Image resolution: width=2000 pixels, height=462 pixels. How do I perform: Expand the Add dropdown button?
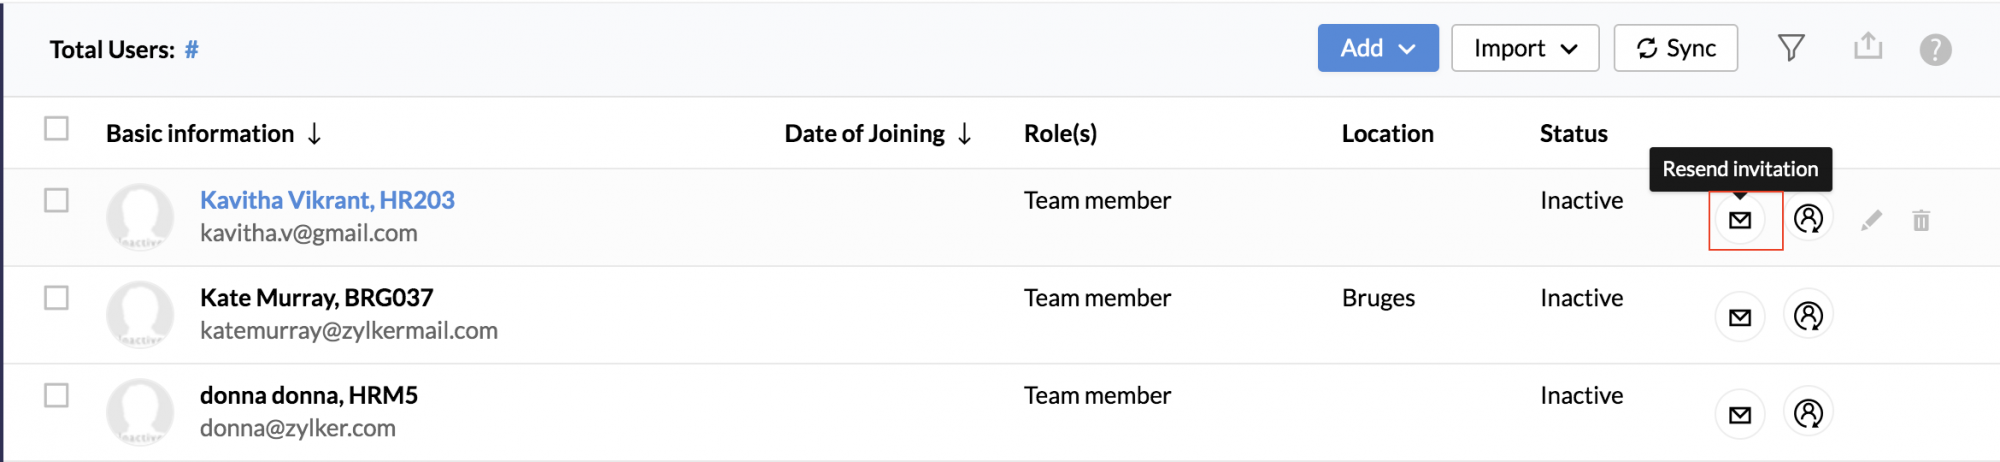[x=1378, y=48]
